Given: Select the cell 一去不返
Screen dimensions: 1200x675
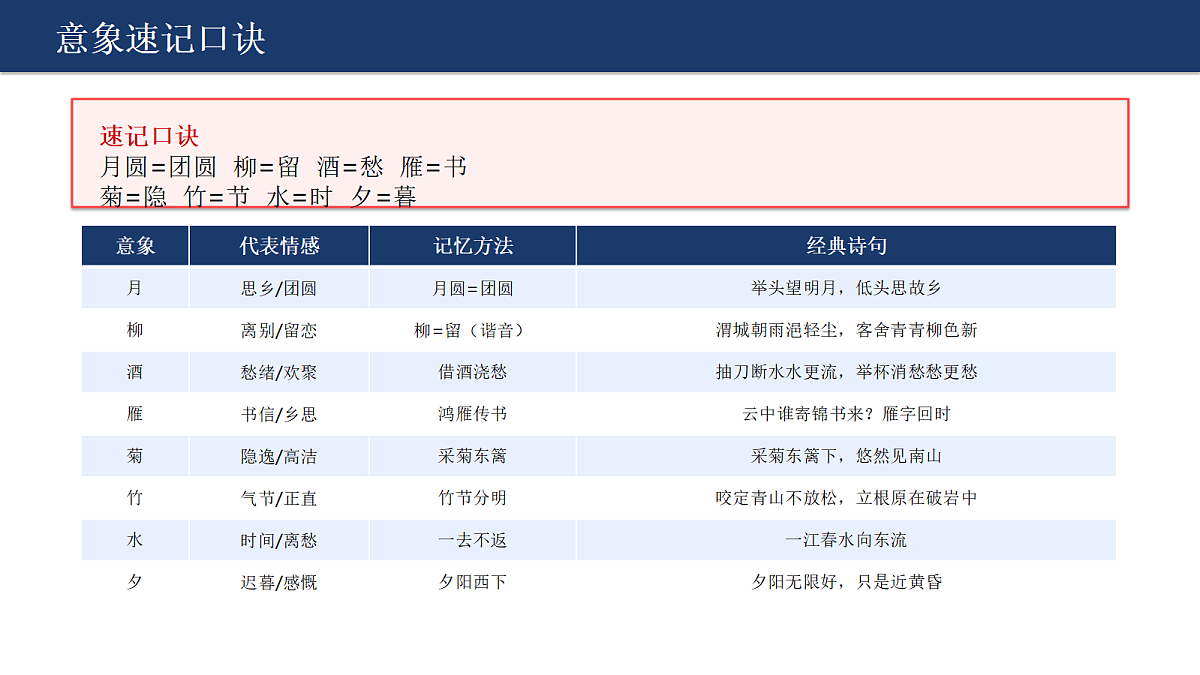Looking at the screenshot, I should [473, 540].
